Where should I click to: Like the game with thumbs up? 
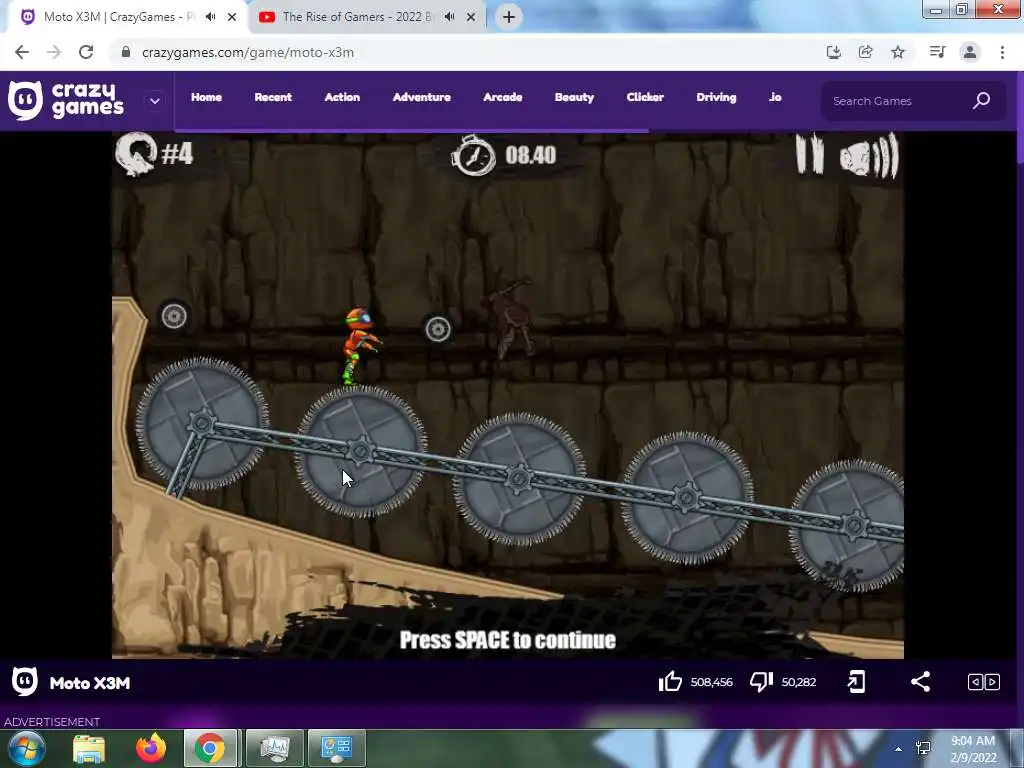[670, 682]
